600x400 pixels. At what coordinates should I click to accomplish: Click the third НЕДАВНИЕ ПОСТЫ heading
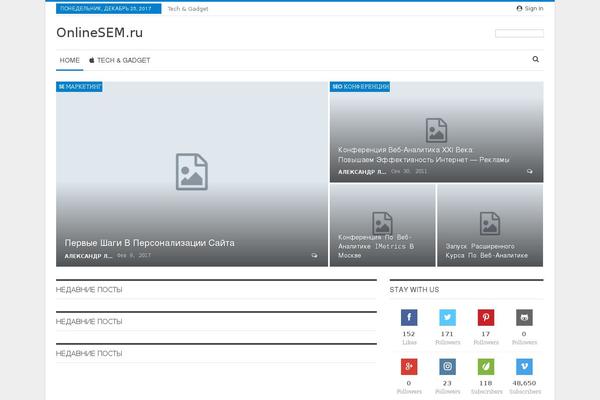[89, 353]
